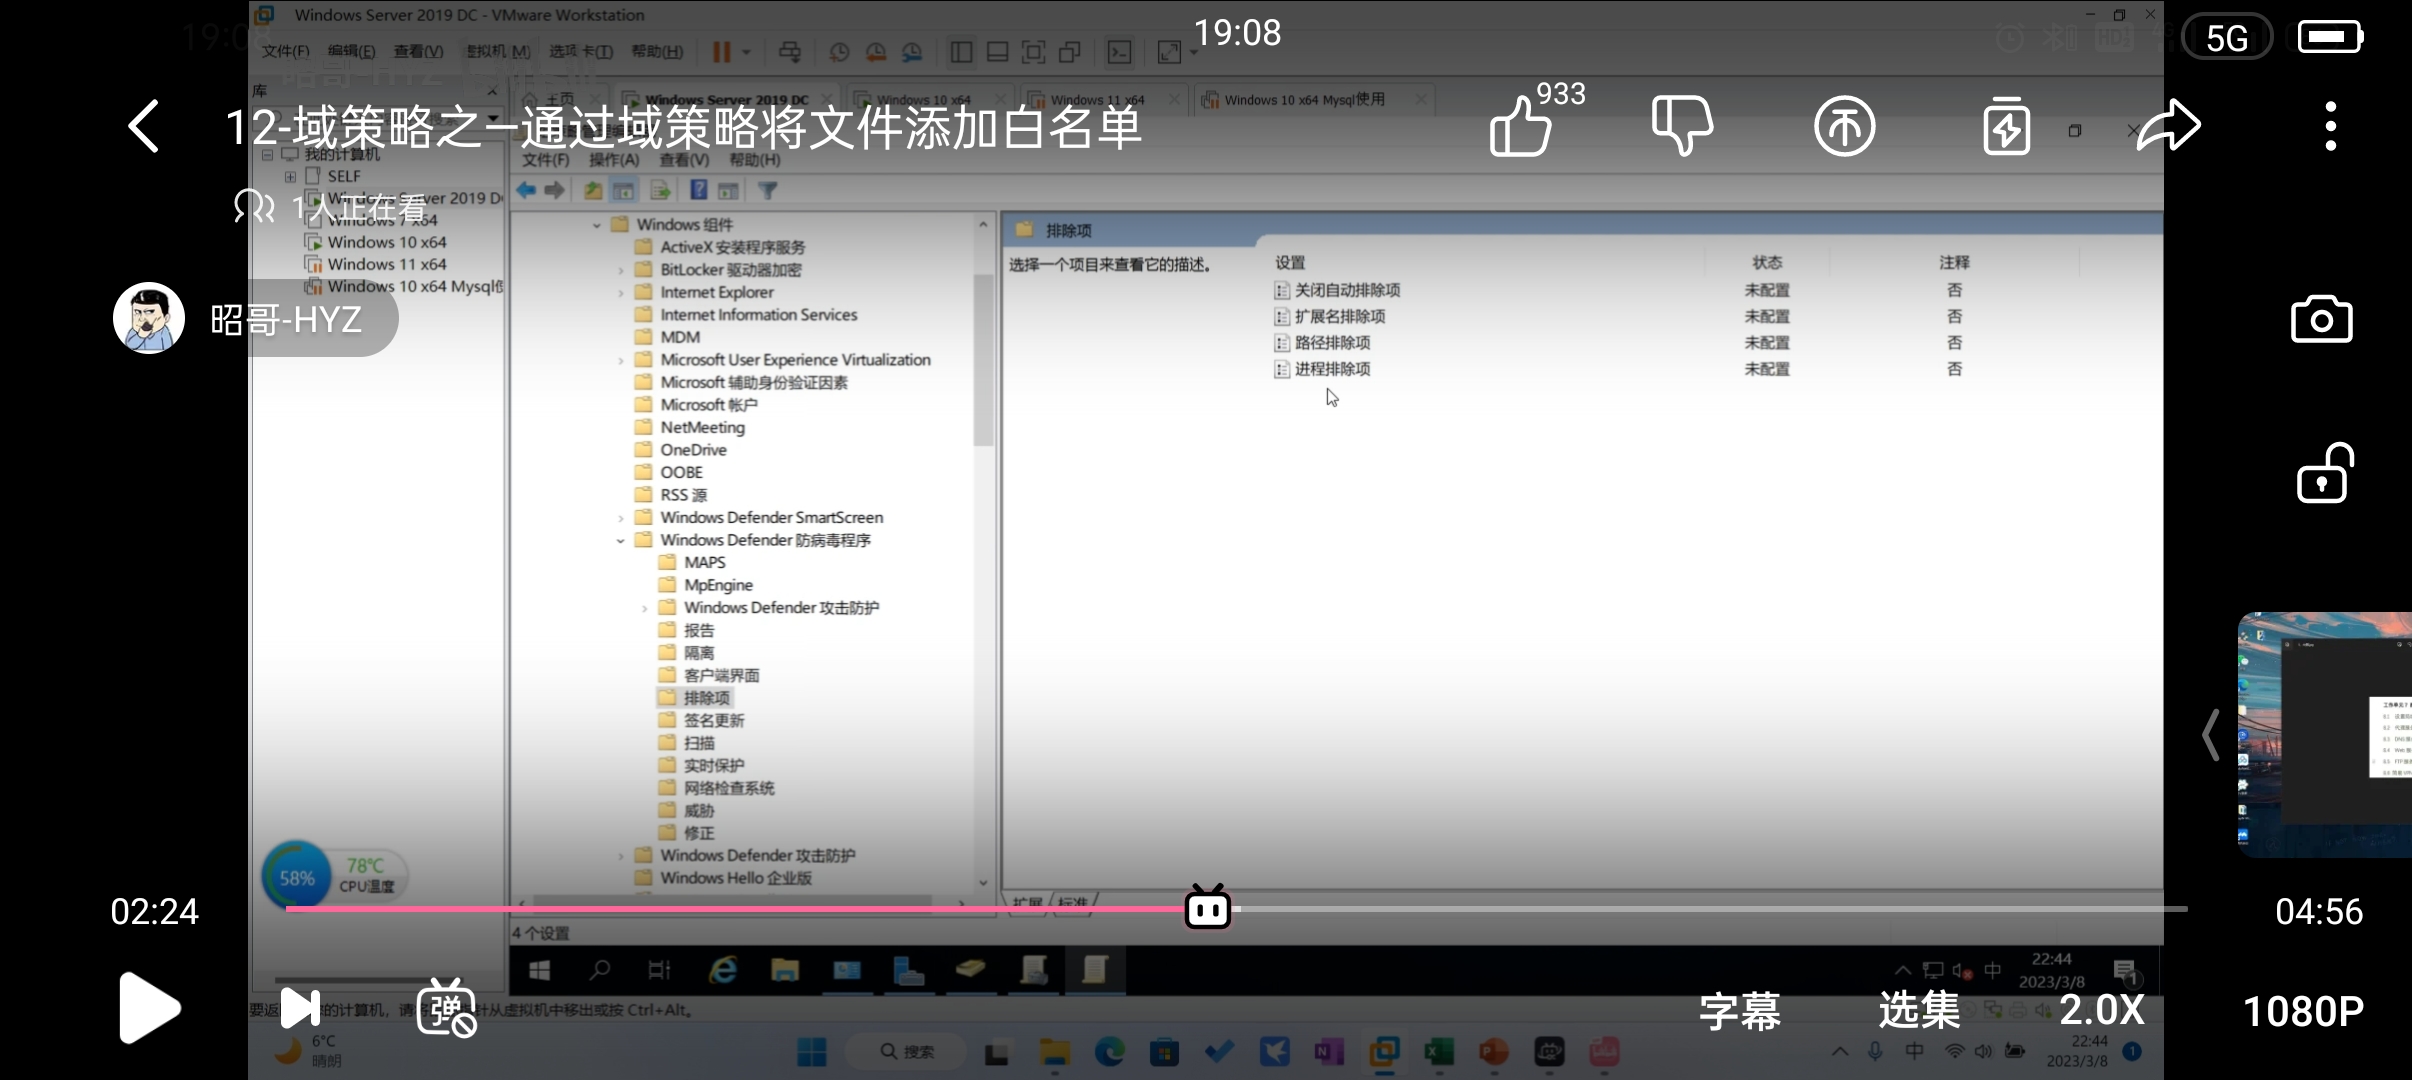This screenshot has width=2412, height=1080.
Task: Tap the thumbs-up like icon
Action: [x=1521, y=127]
